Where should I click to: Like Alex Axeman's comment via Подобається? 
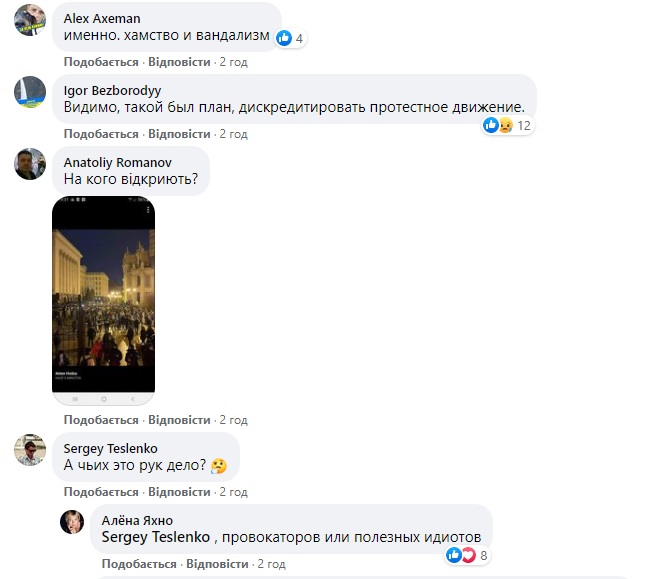pyautogui.click(x=101, y=62)
